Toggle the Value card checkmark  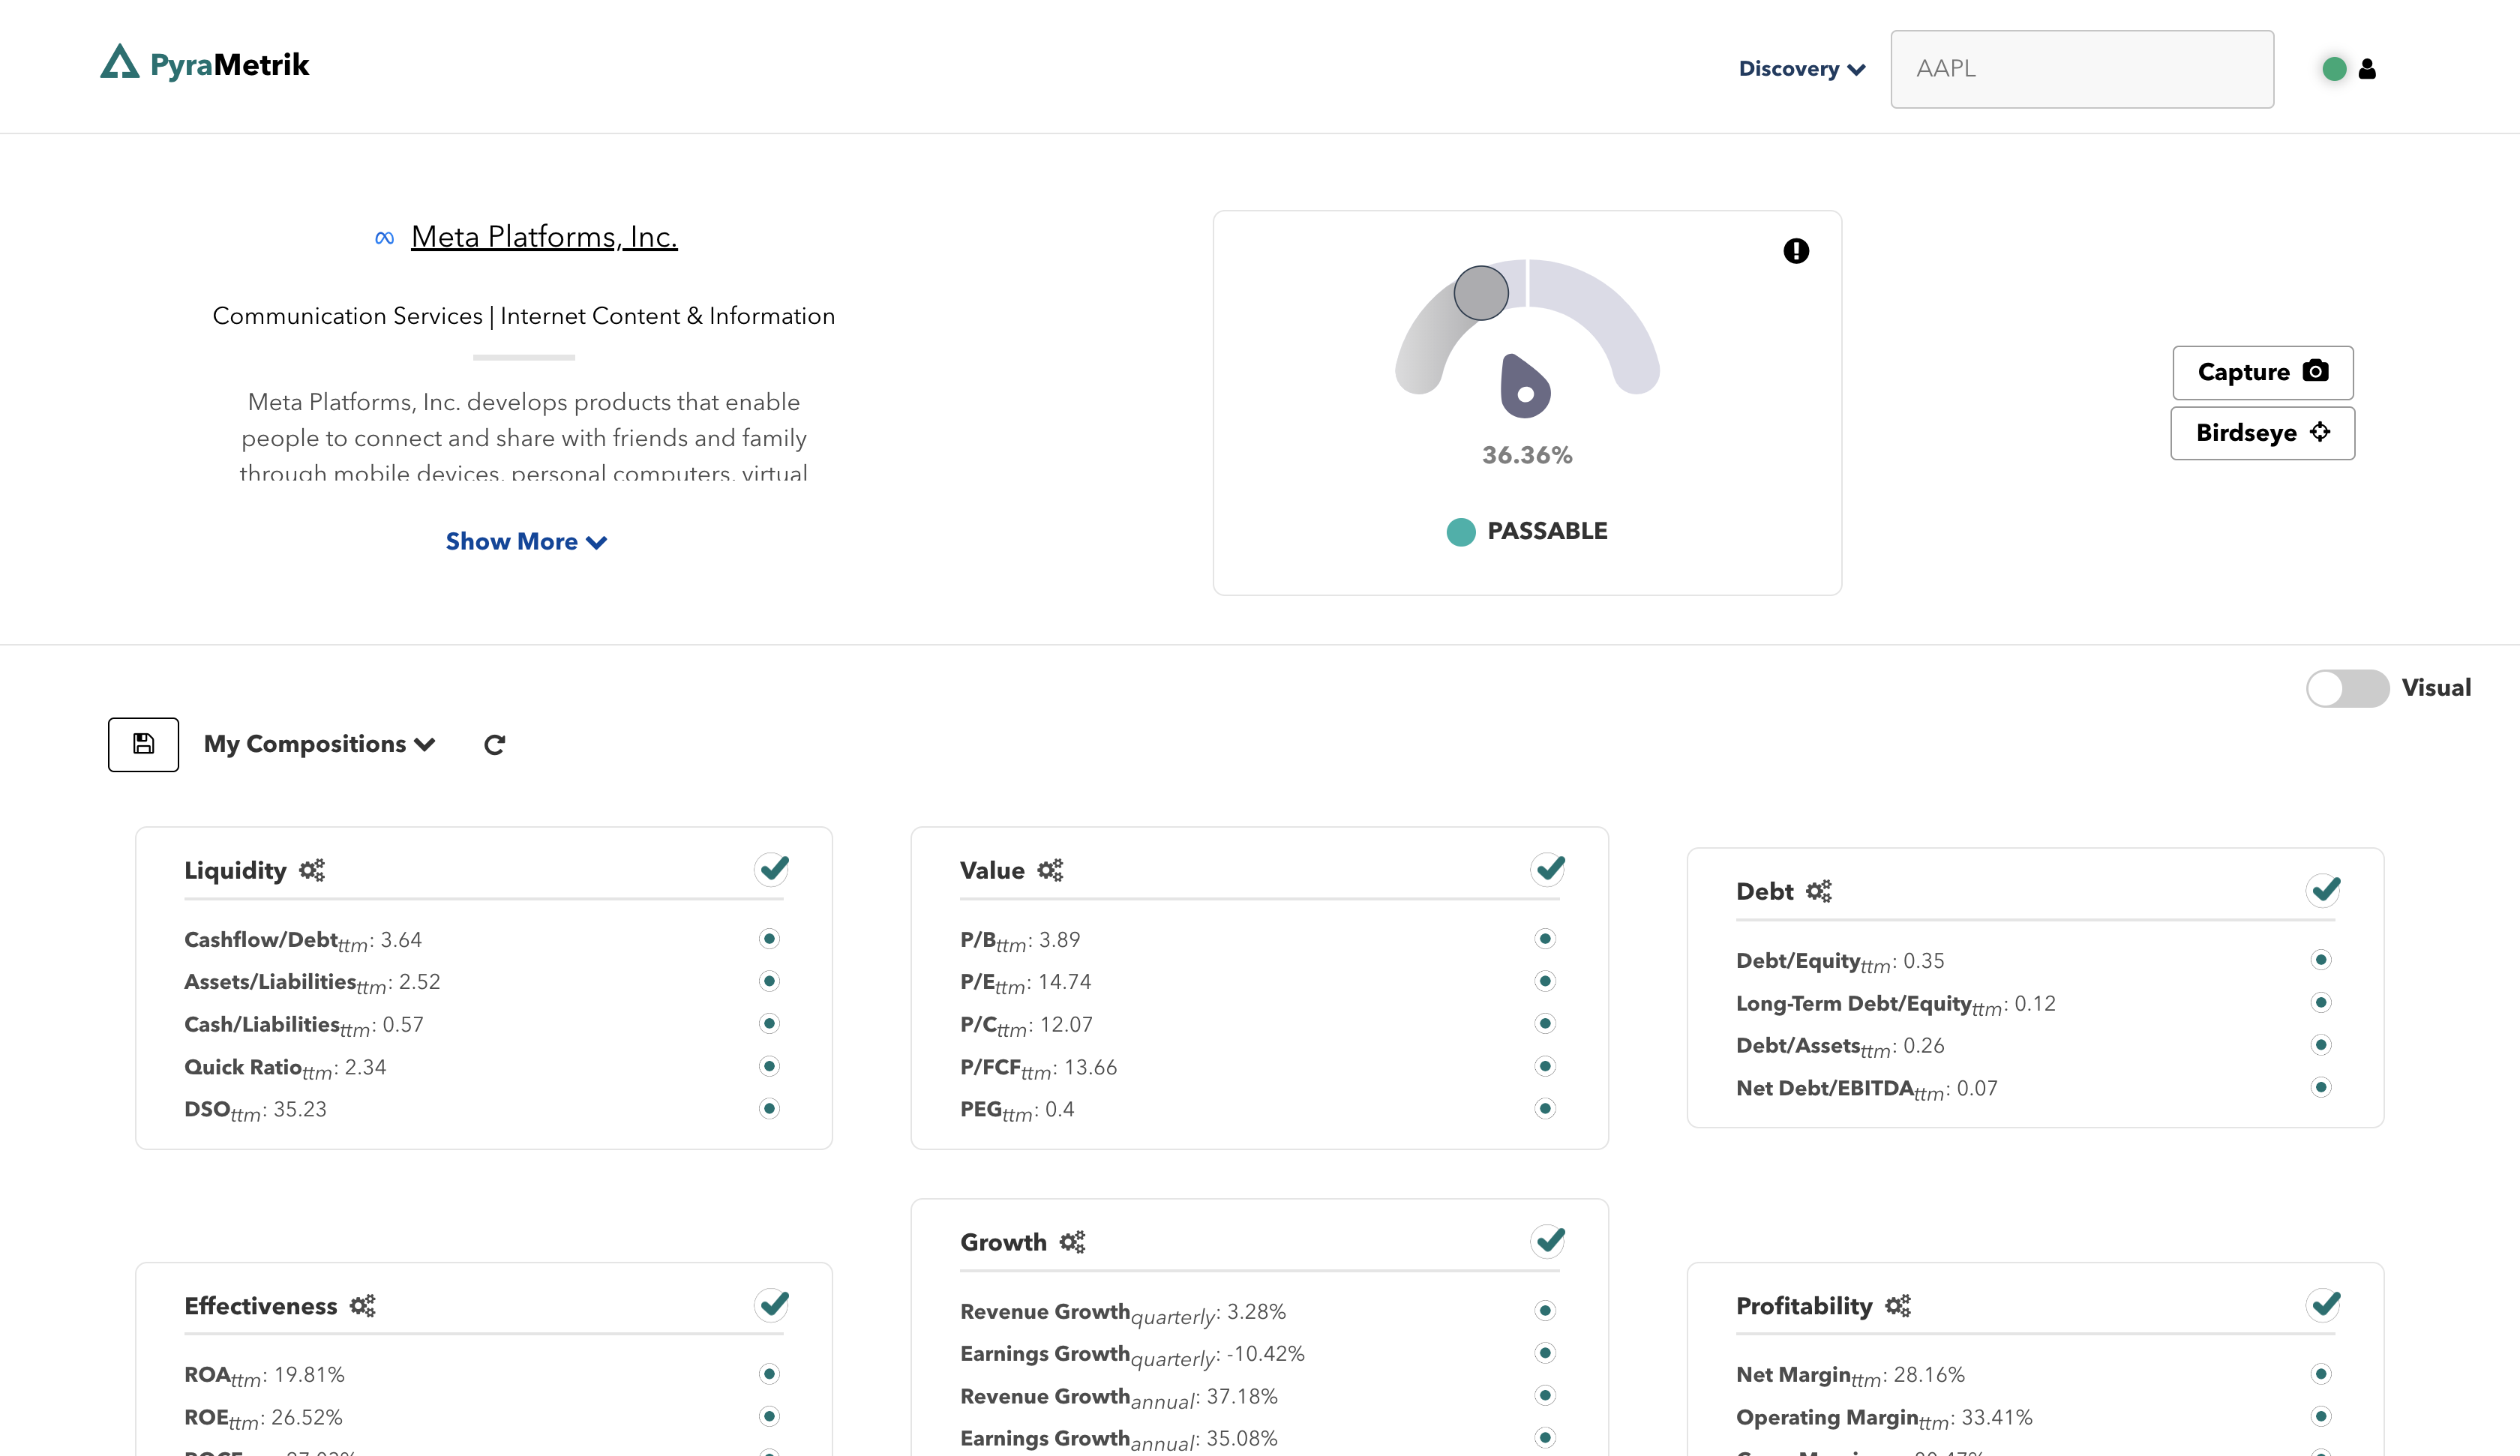point(1548,869)
